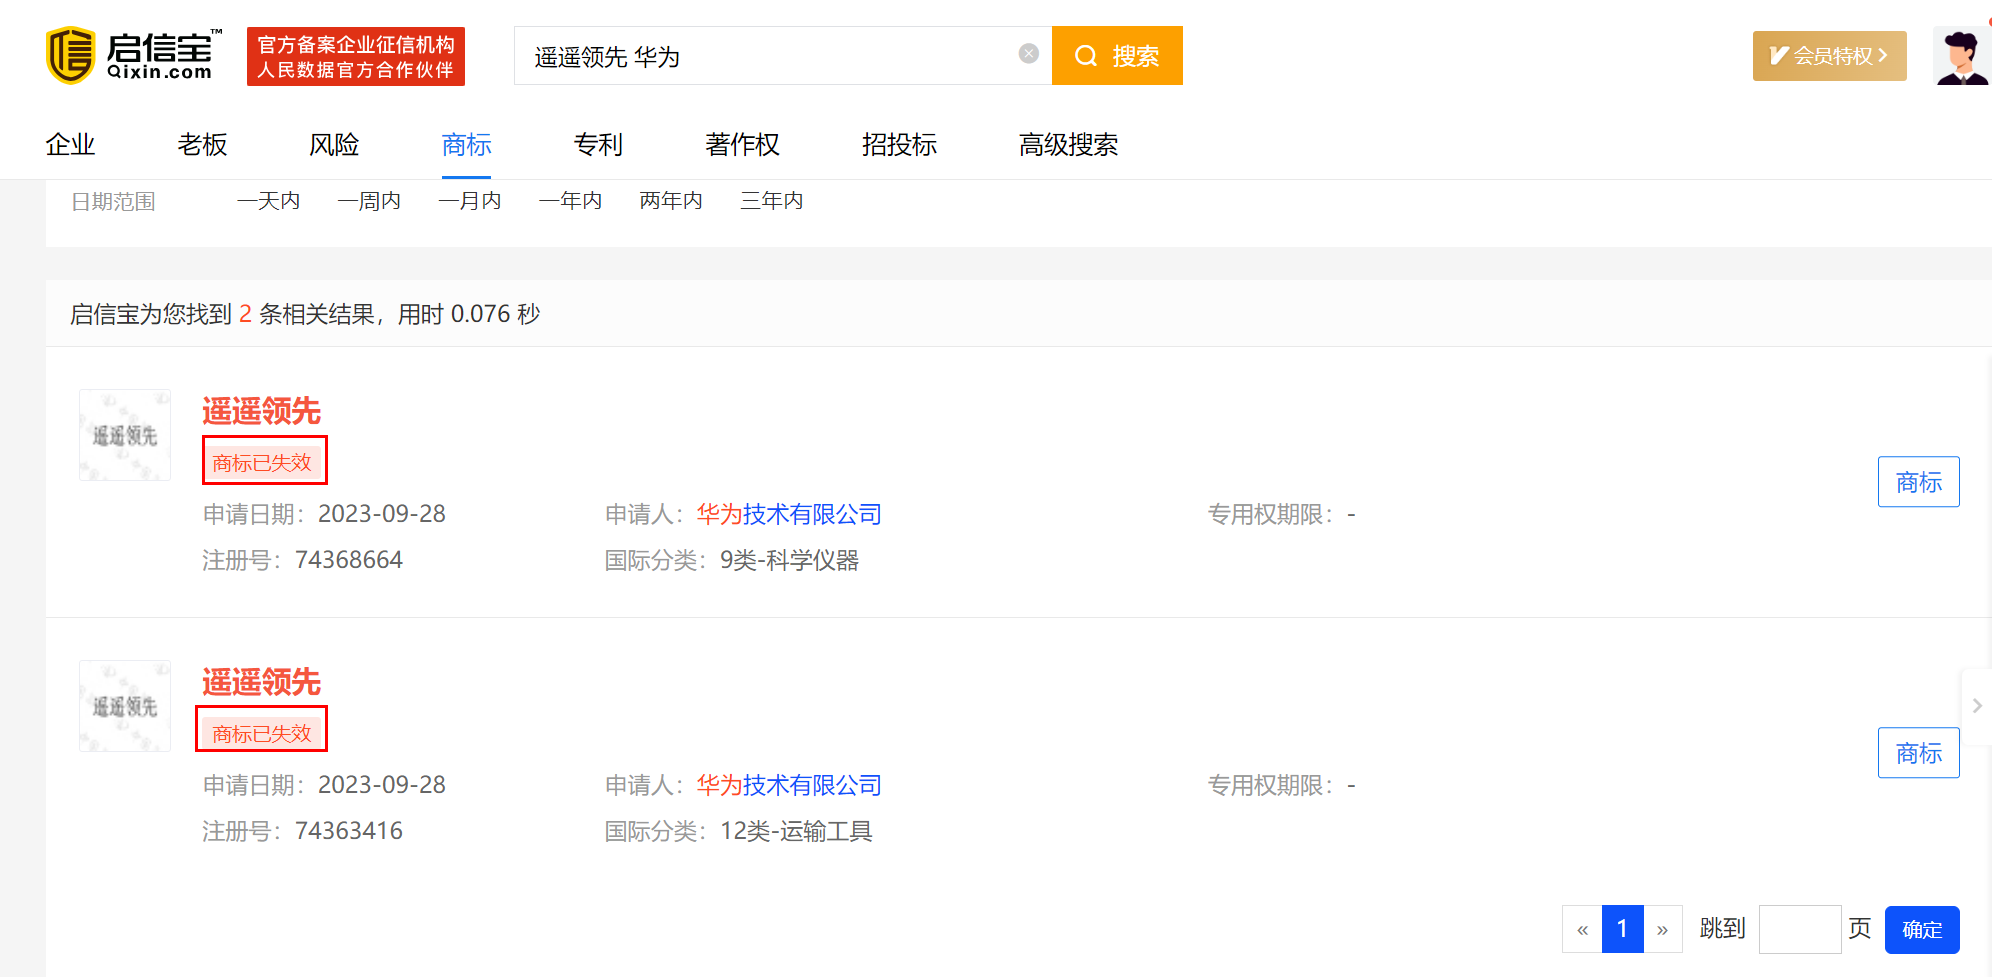The width and height of the screenshot is (1992, 977).
Task: Switch to the 企业 tab
Action: [x=70, y=145]
